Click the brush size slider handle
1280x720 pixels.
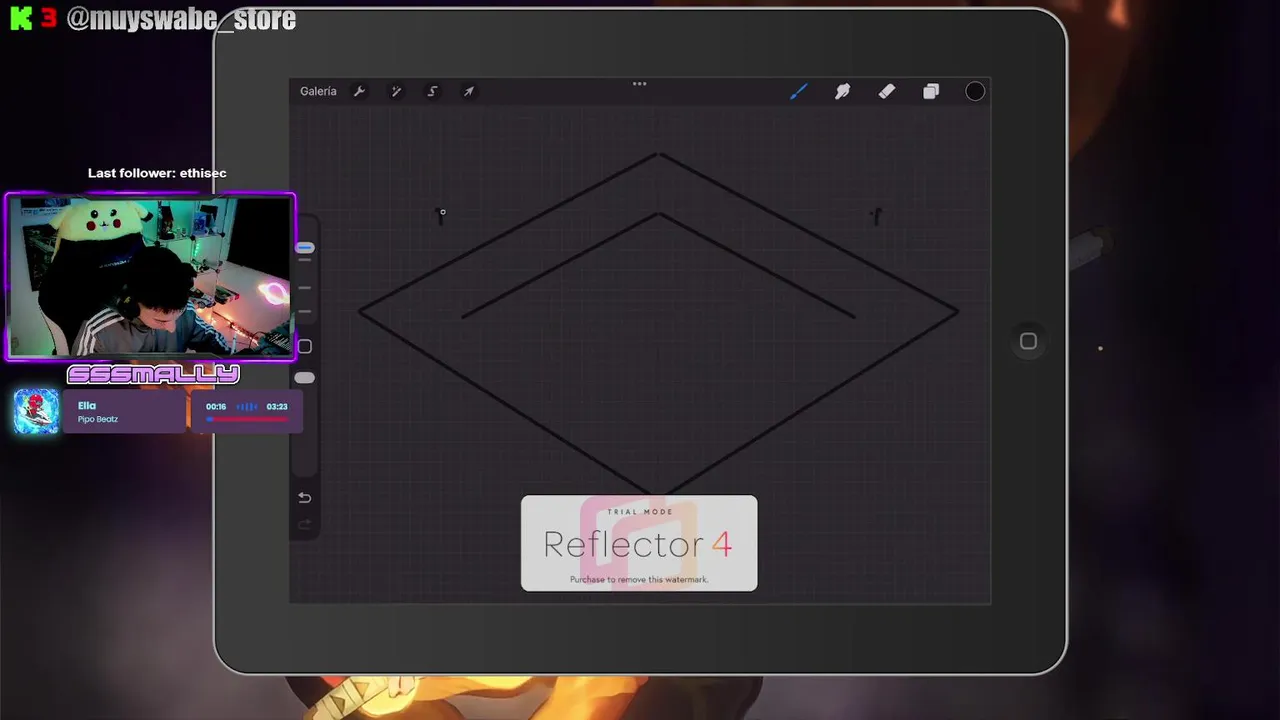(305, 248)
